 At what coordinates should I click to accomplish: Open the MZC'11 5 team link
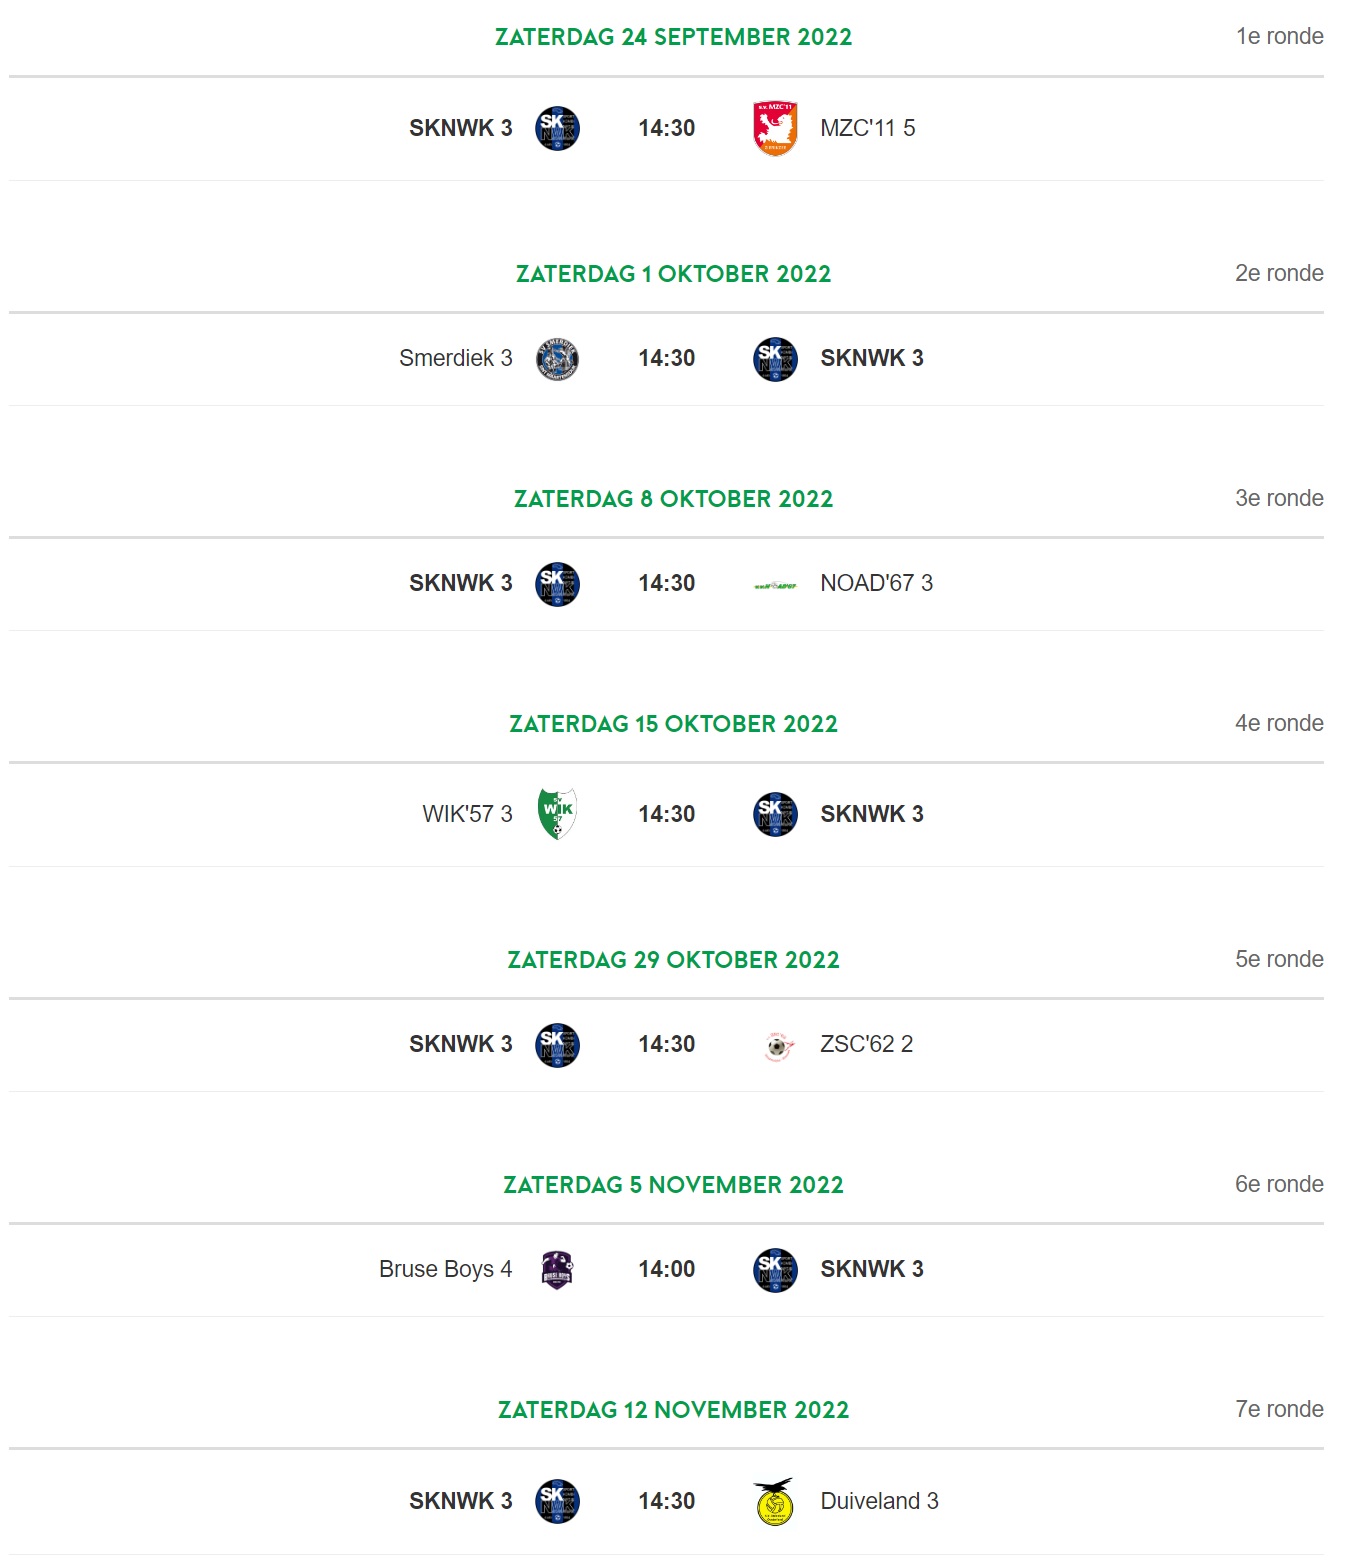[867, 128]
